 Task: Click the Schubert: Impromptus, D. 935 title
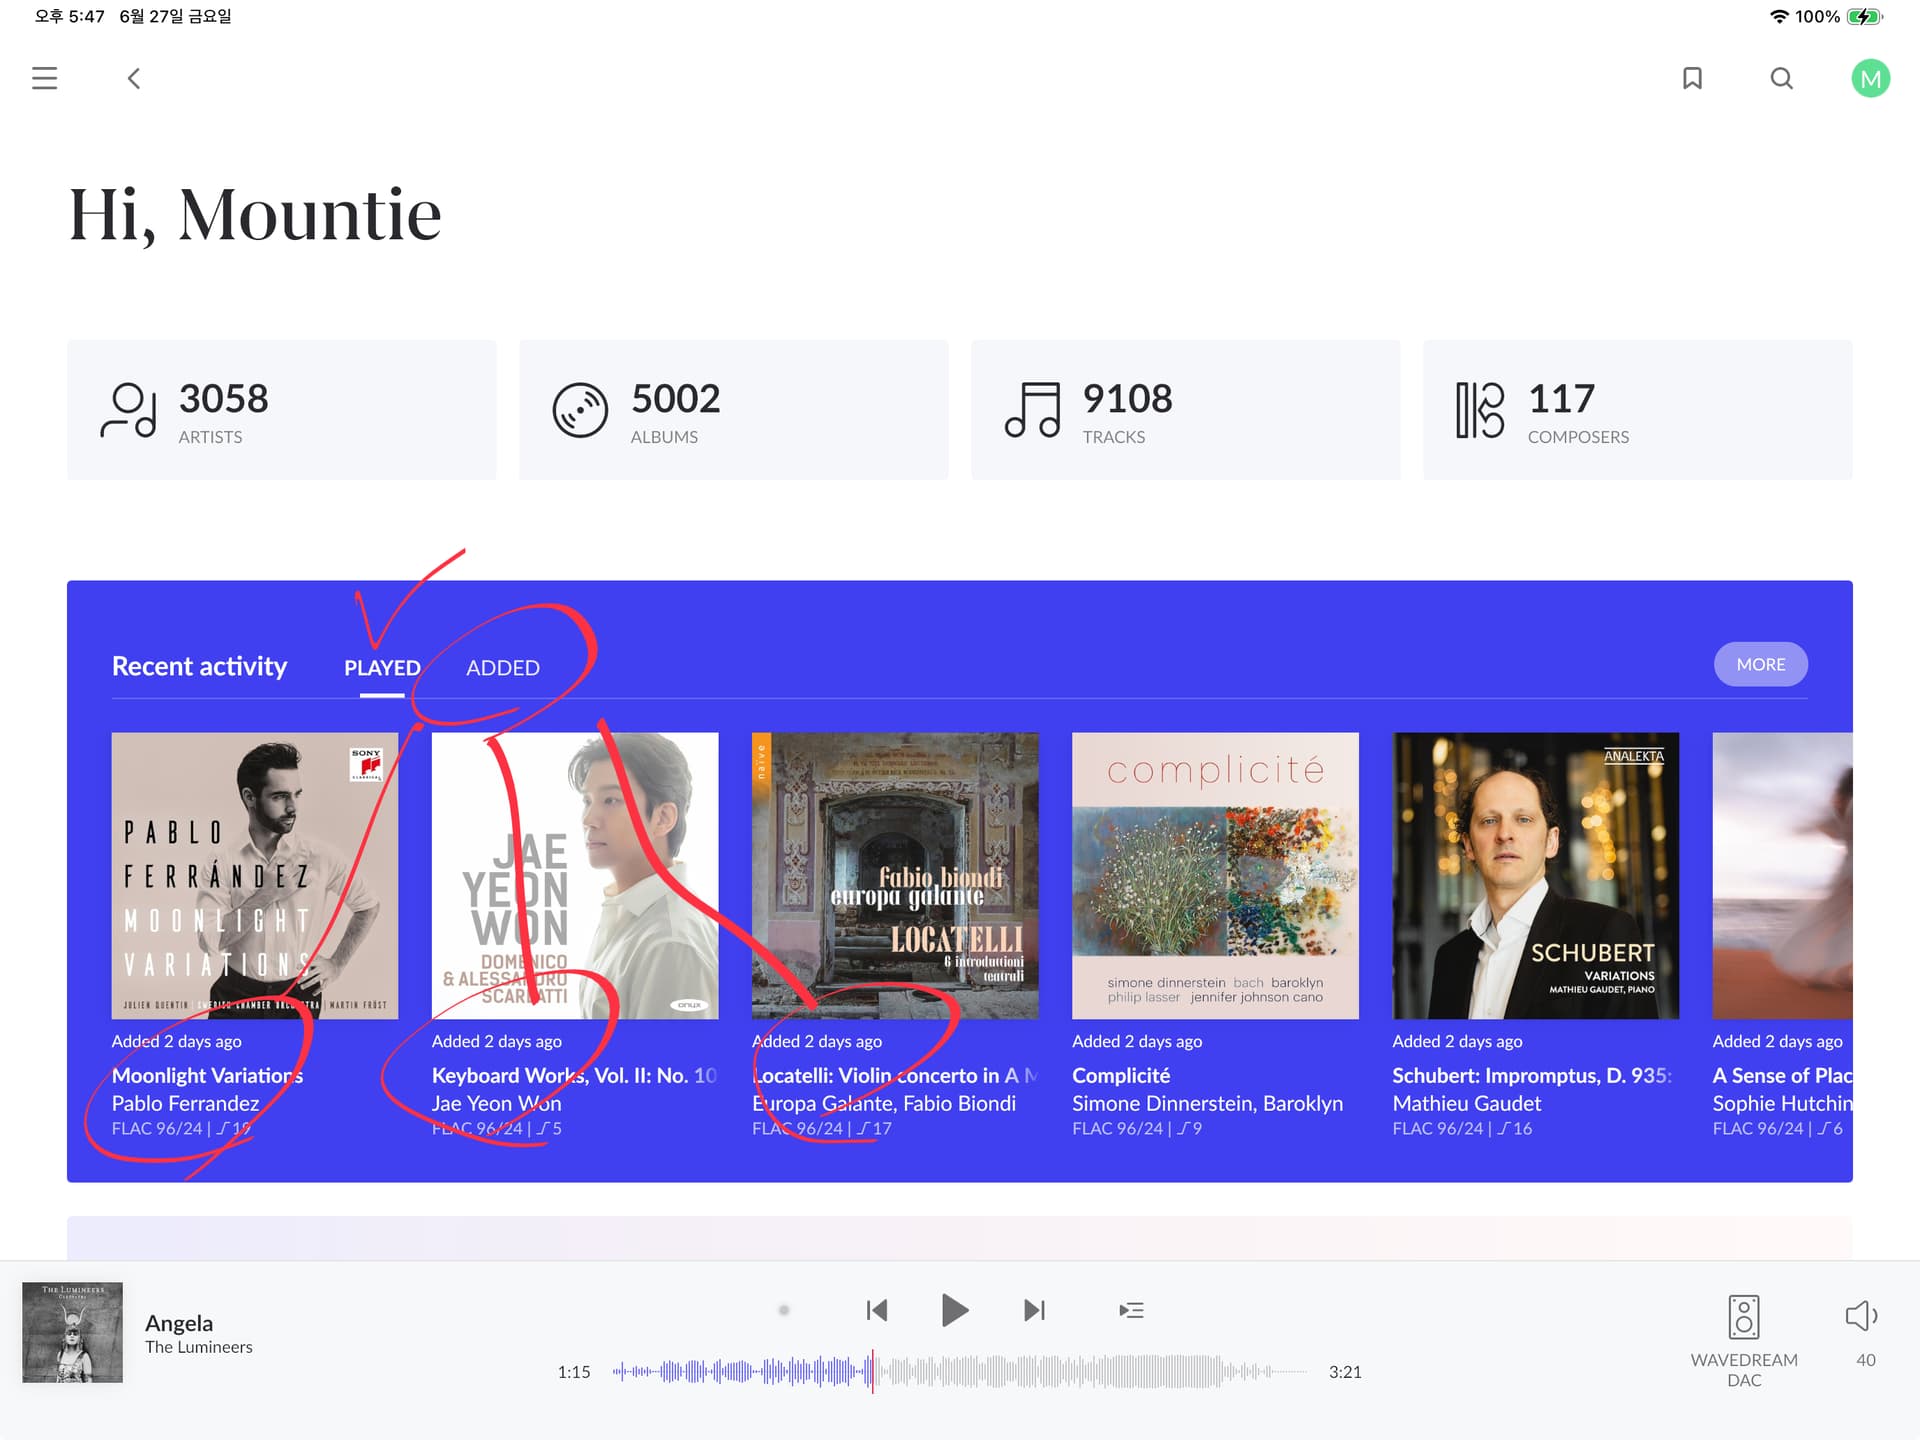coord(1531,1075)
